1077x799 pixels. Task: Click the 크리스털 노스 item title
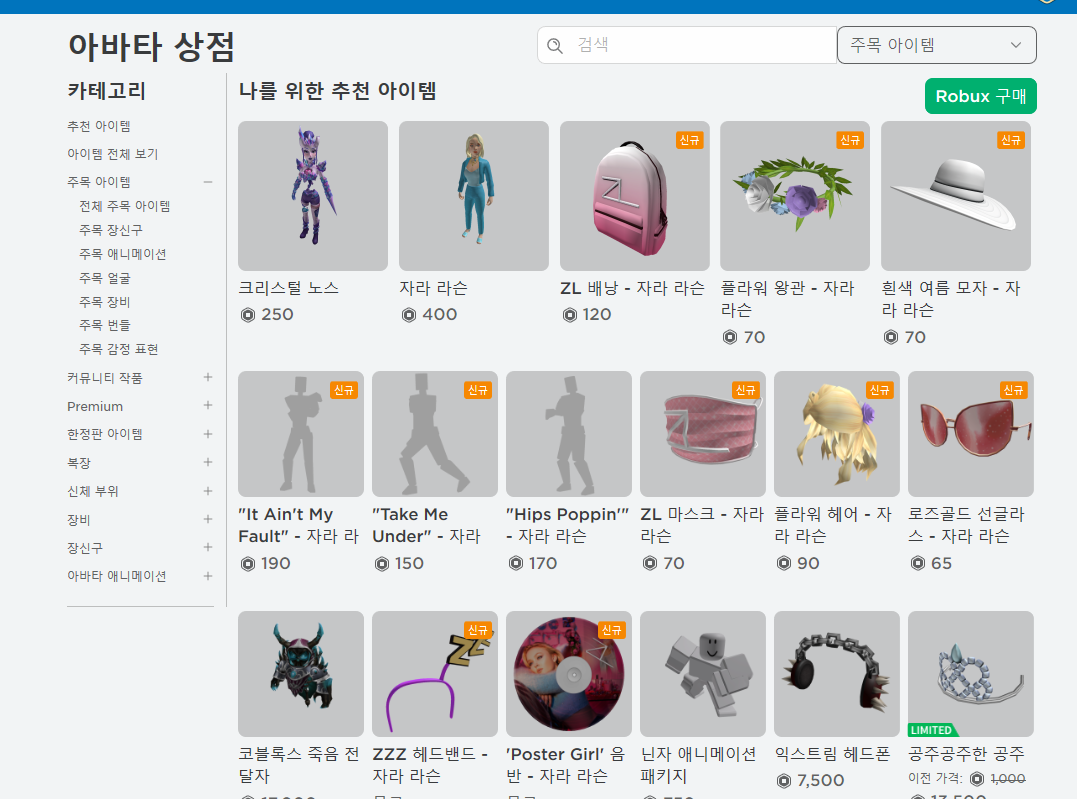coord(288,288)
